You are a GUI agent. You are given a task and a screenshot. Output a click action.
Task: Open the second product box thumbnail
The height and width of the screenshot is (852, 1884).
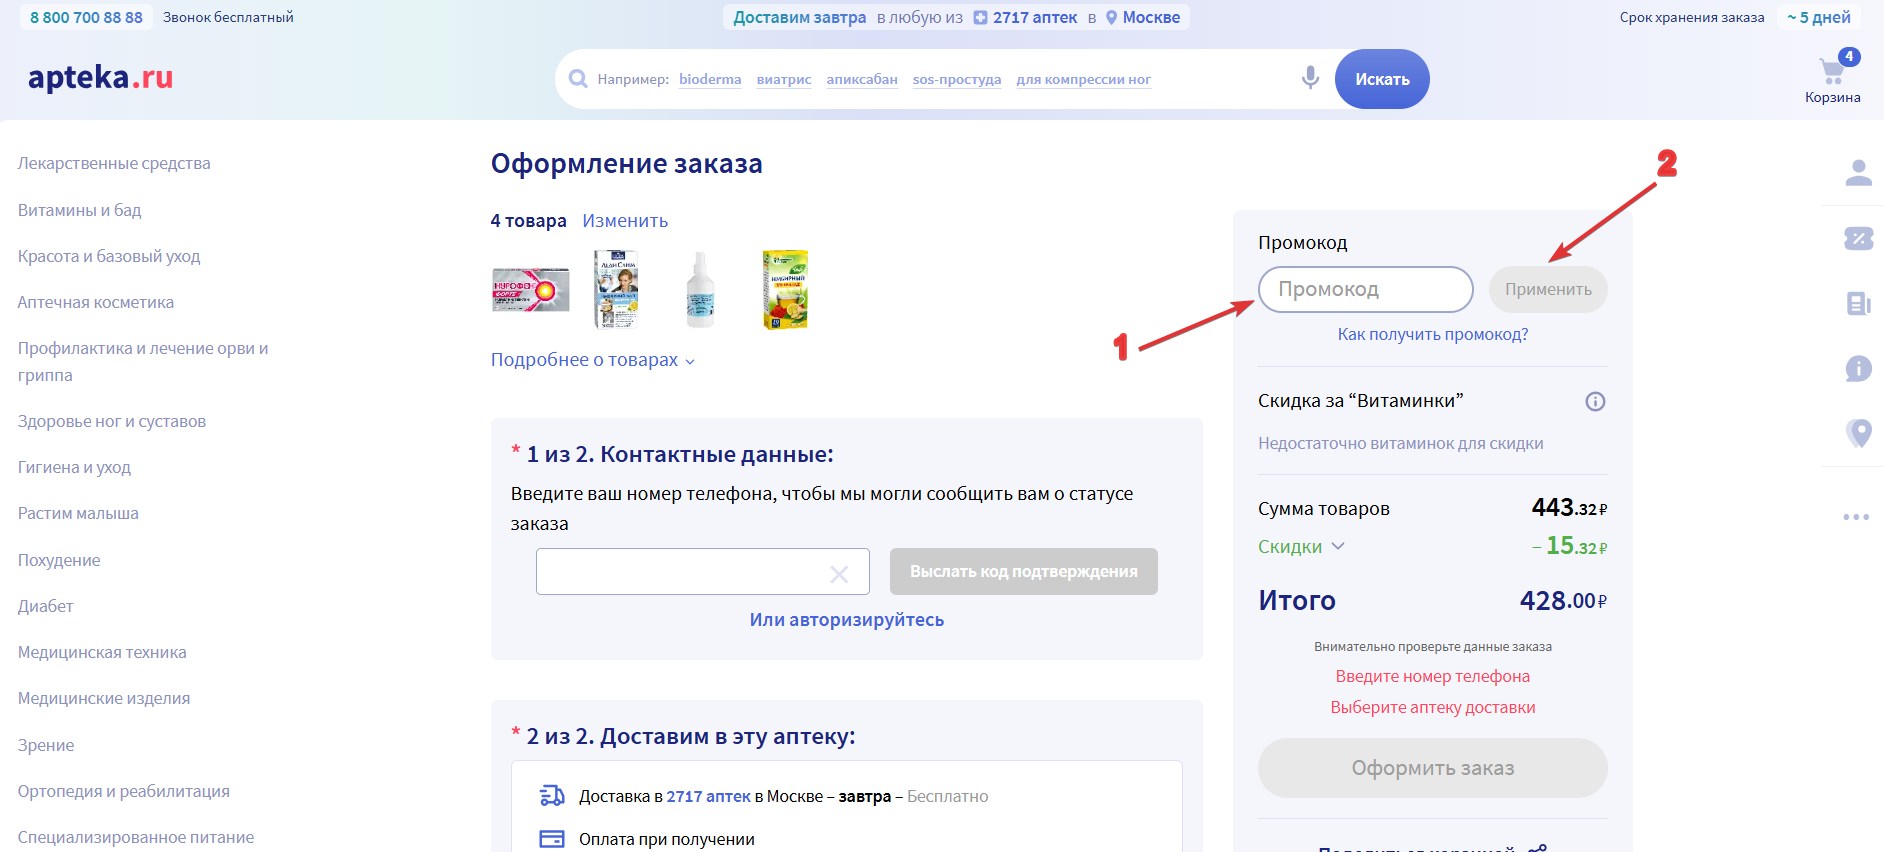[x=616, y=289]
